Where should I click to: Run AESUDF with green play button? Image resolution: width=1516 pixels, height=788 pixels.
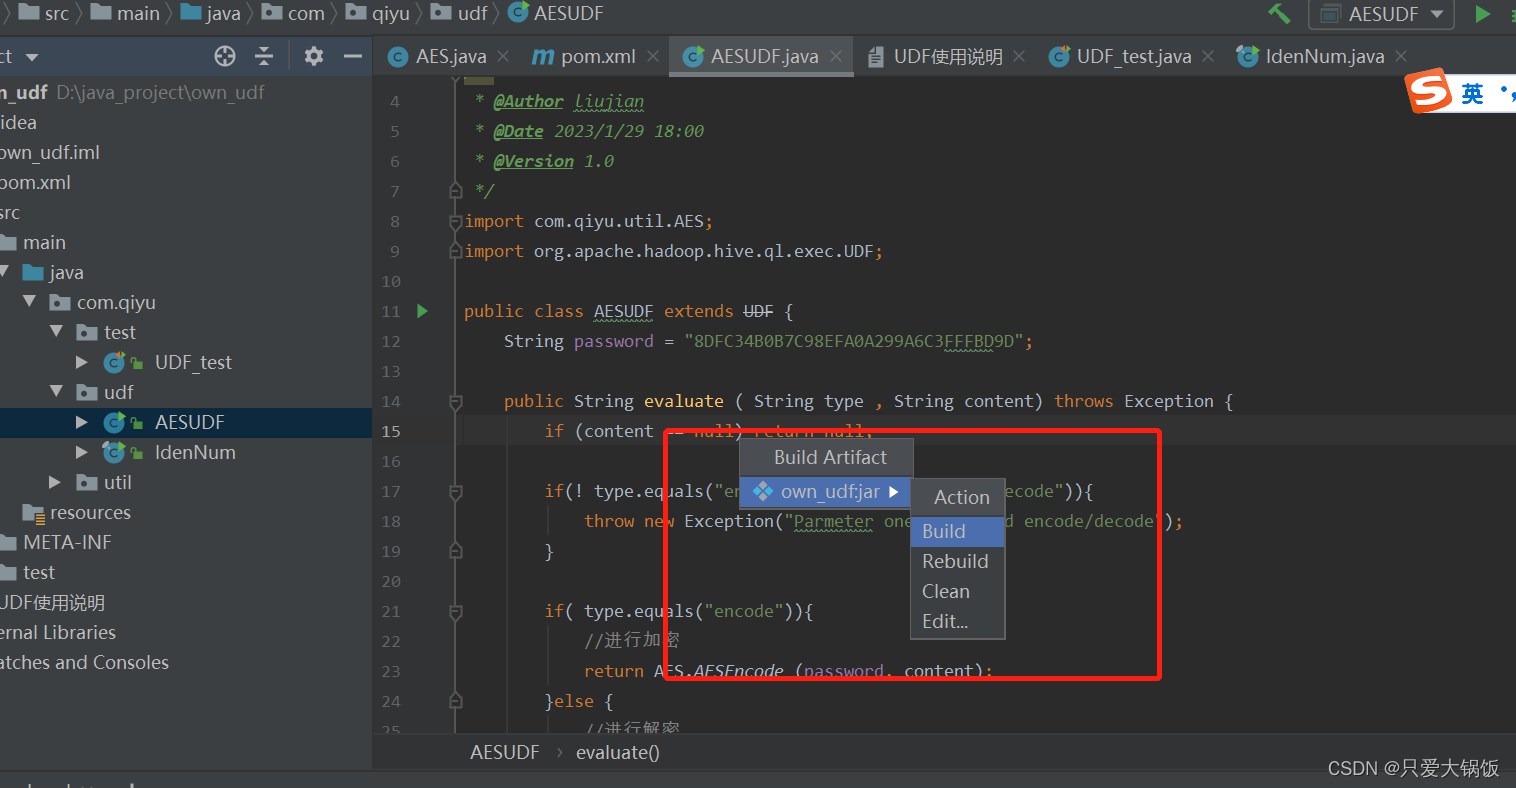pyautogui.click(x=1483, y=14)
